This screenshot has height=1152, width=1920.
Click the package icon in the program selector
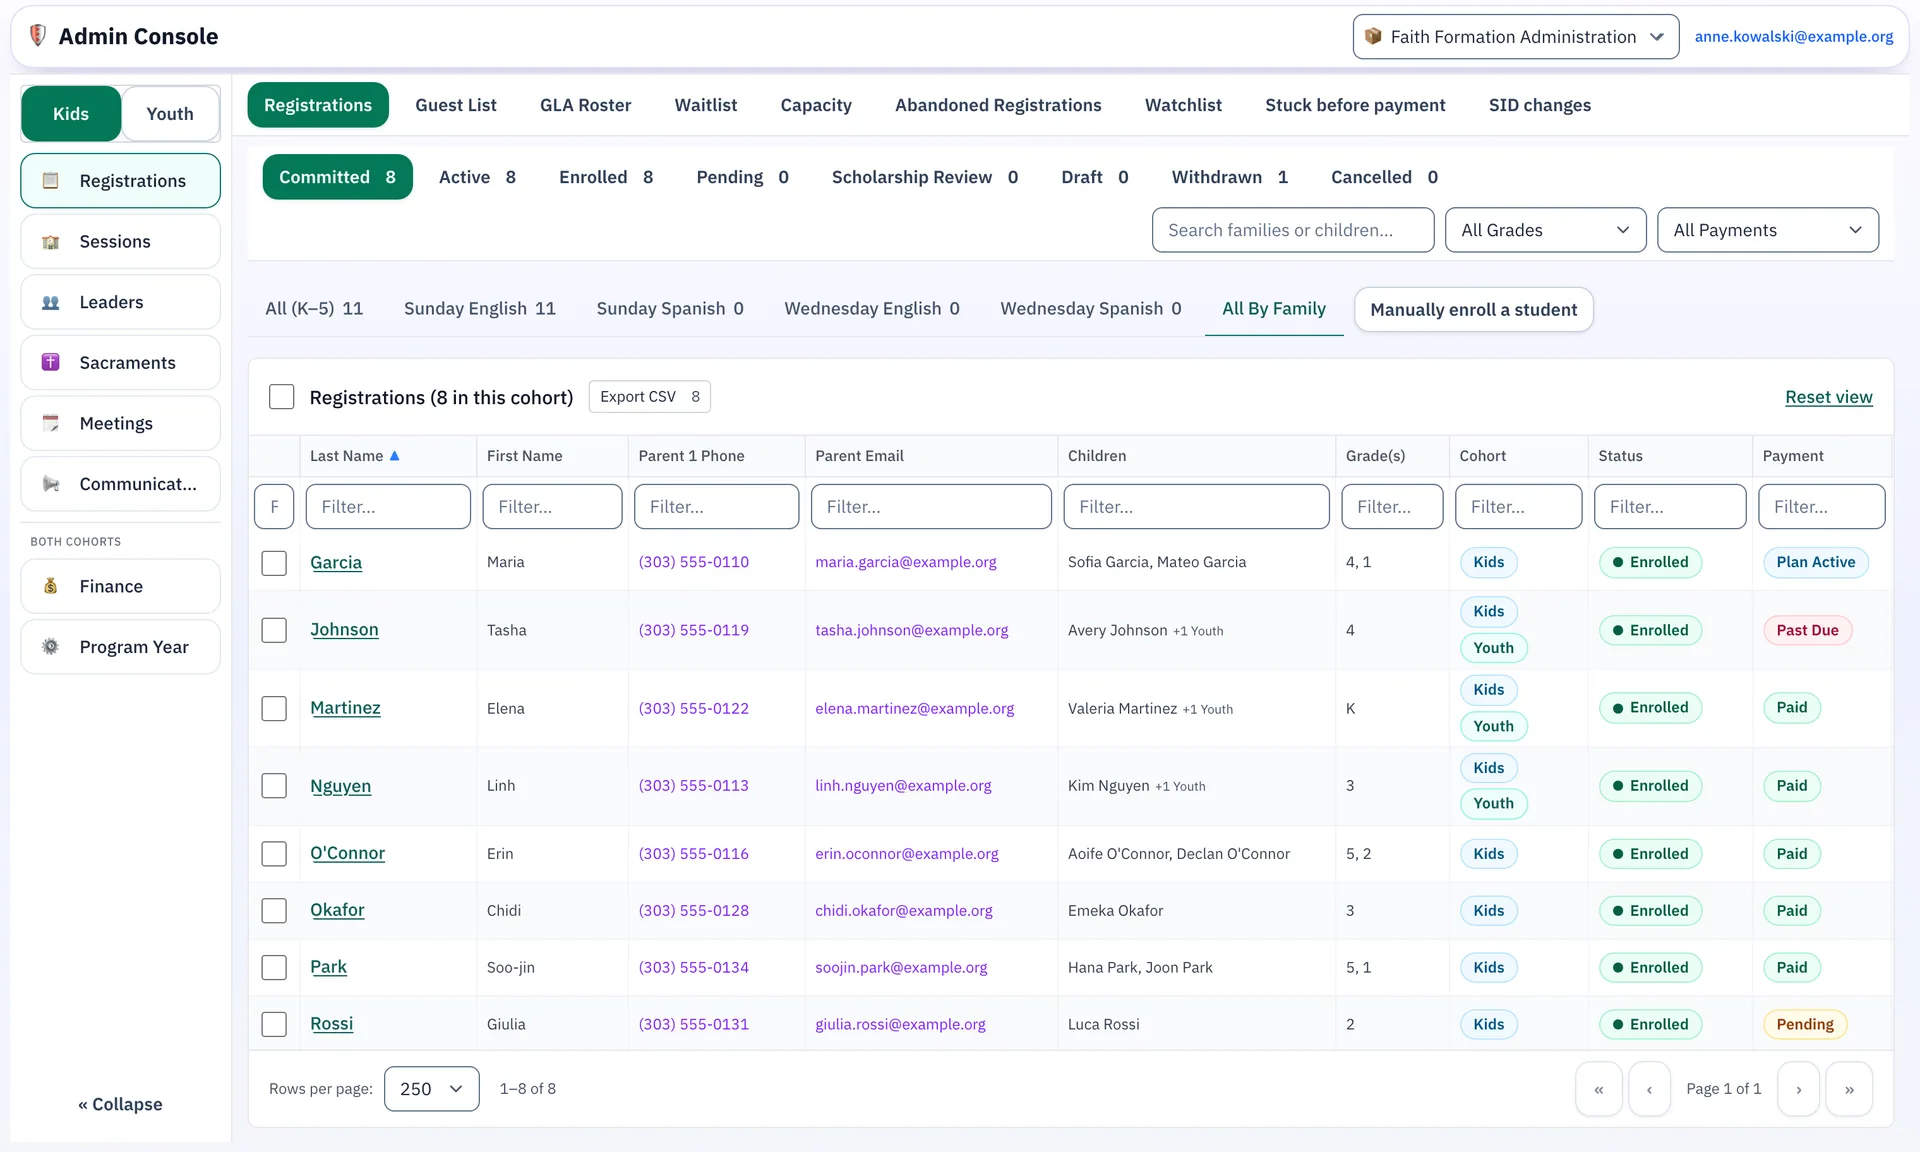click(1373, 37)
